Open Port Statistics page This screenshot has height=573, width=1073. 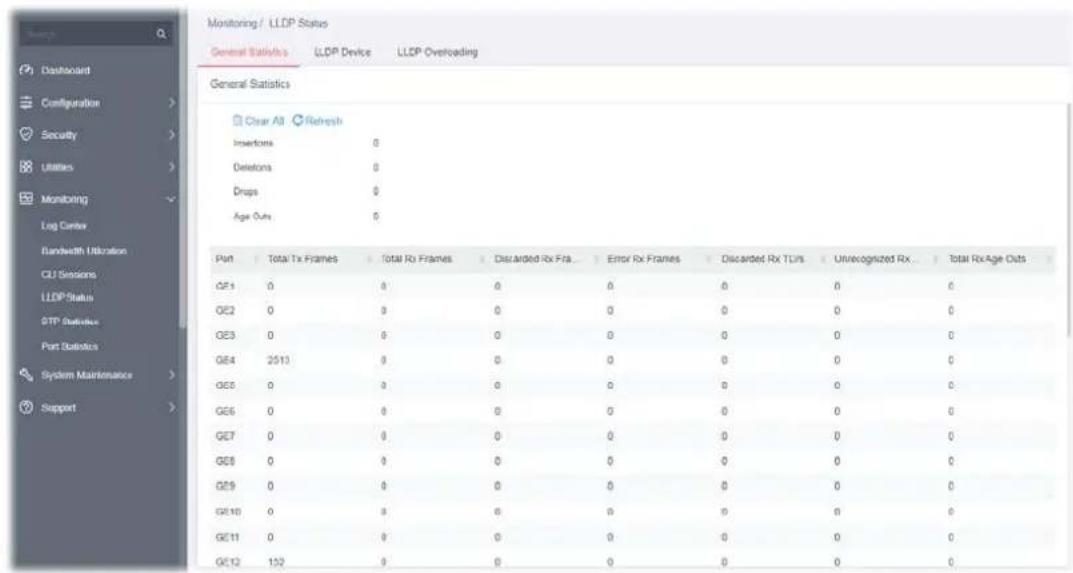(69, 346)
